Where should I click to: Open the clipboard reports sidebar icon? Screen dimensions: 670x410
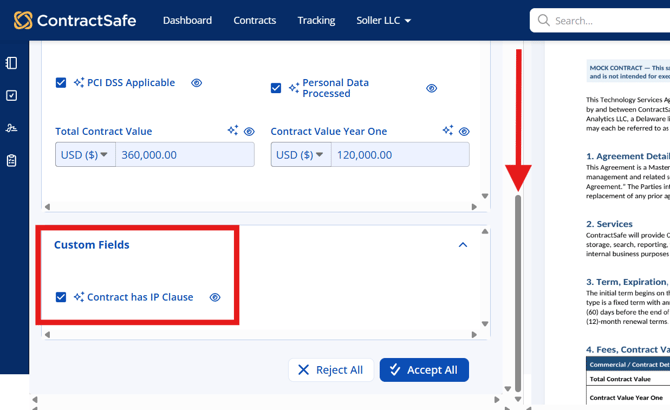12,161
